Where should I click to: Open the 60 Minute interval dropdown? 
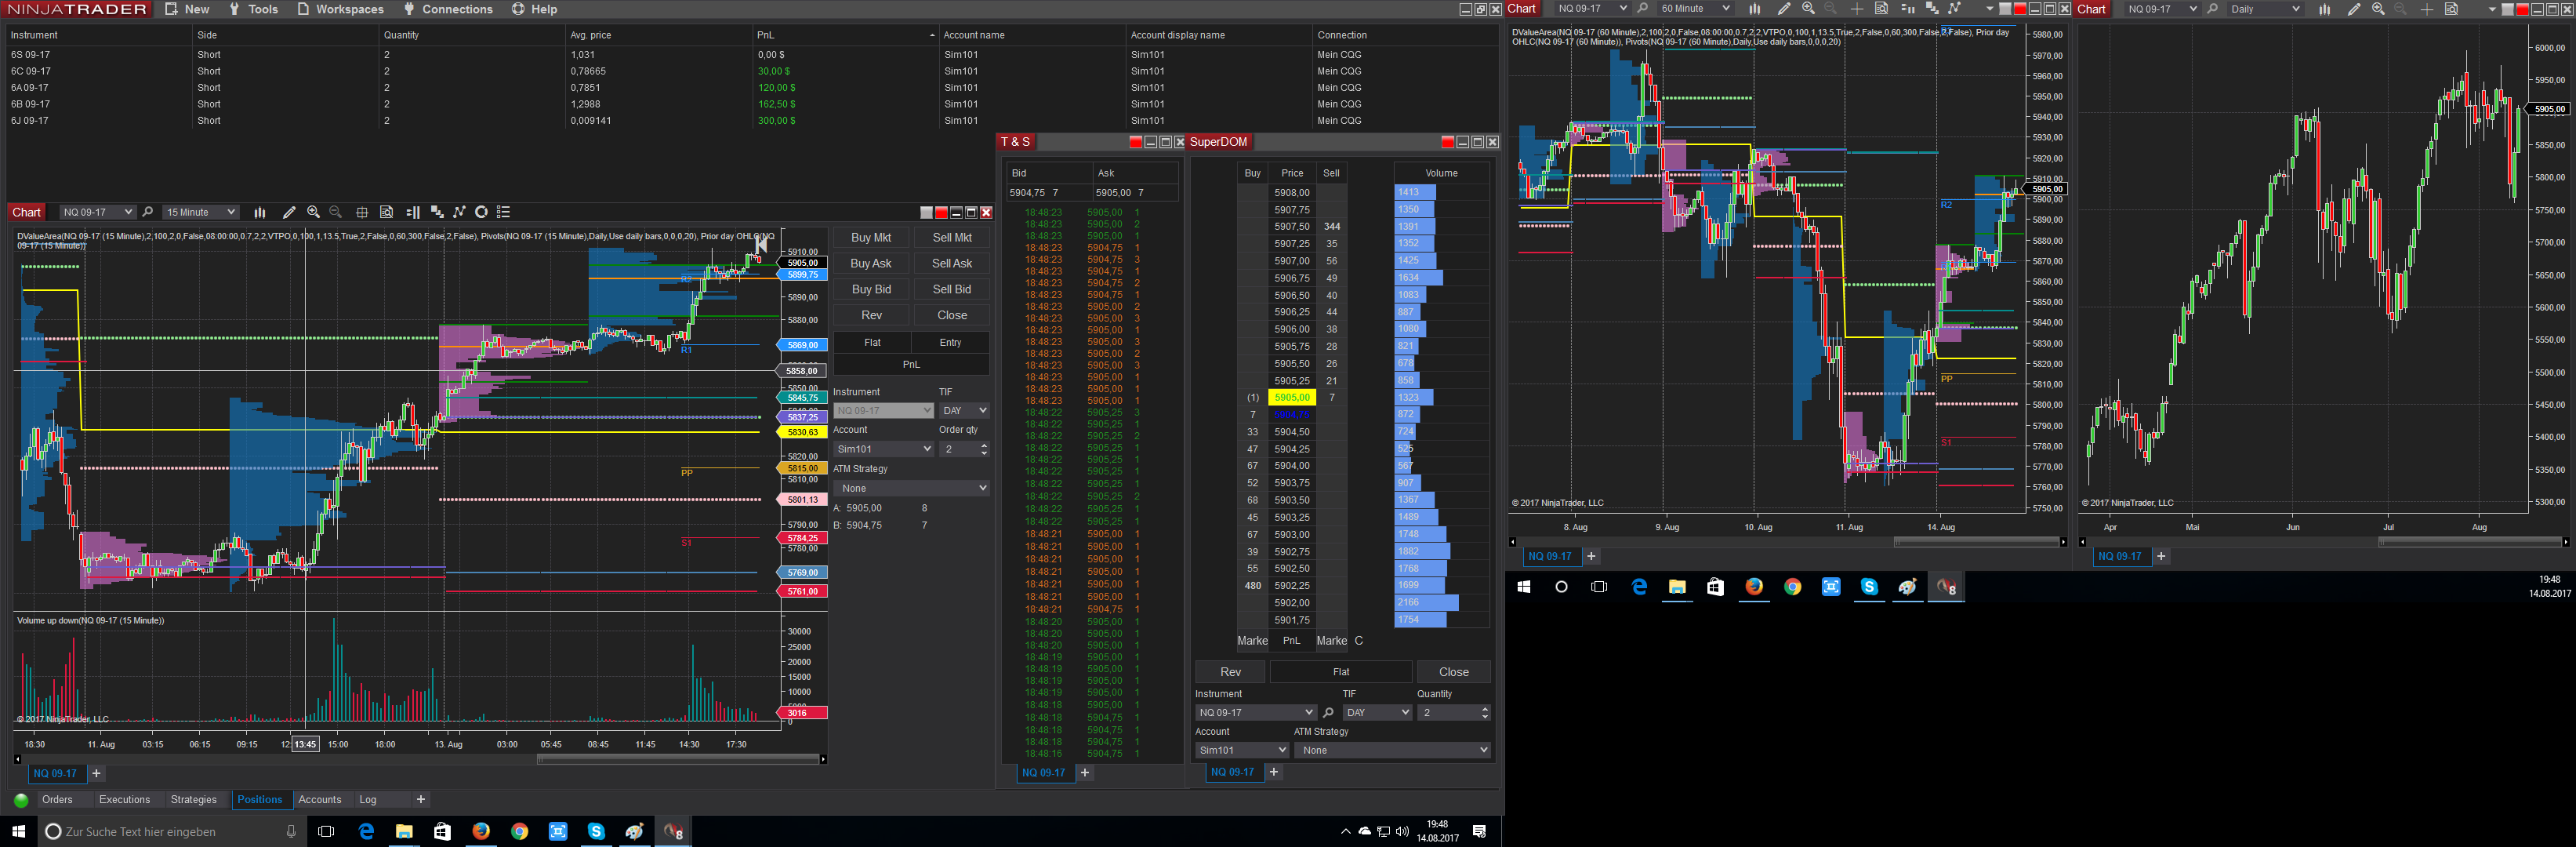click(x=1695, y=9)
